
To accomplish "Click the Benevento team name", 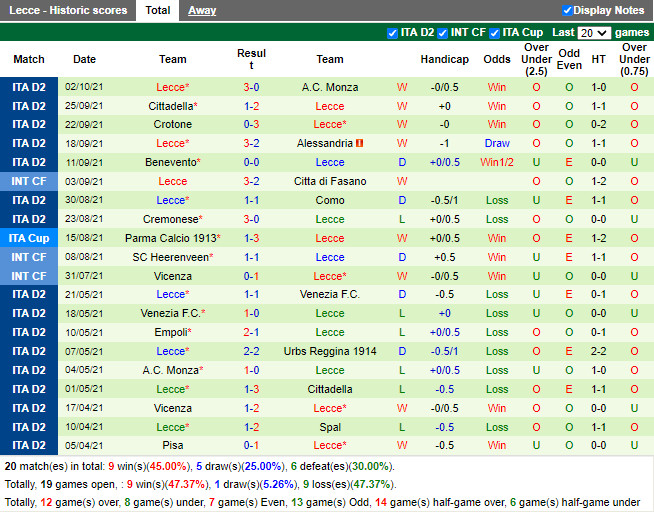I will [x=170, y=163].
